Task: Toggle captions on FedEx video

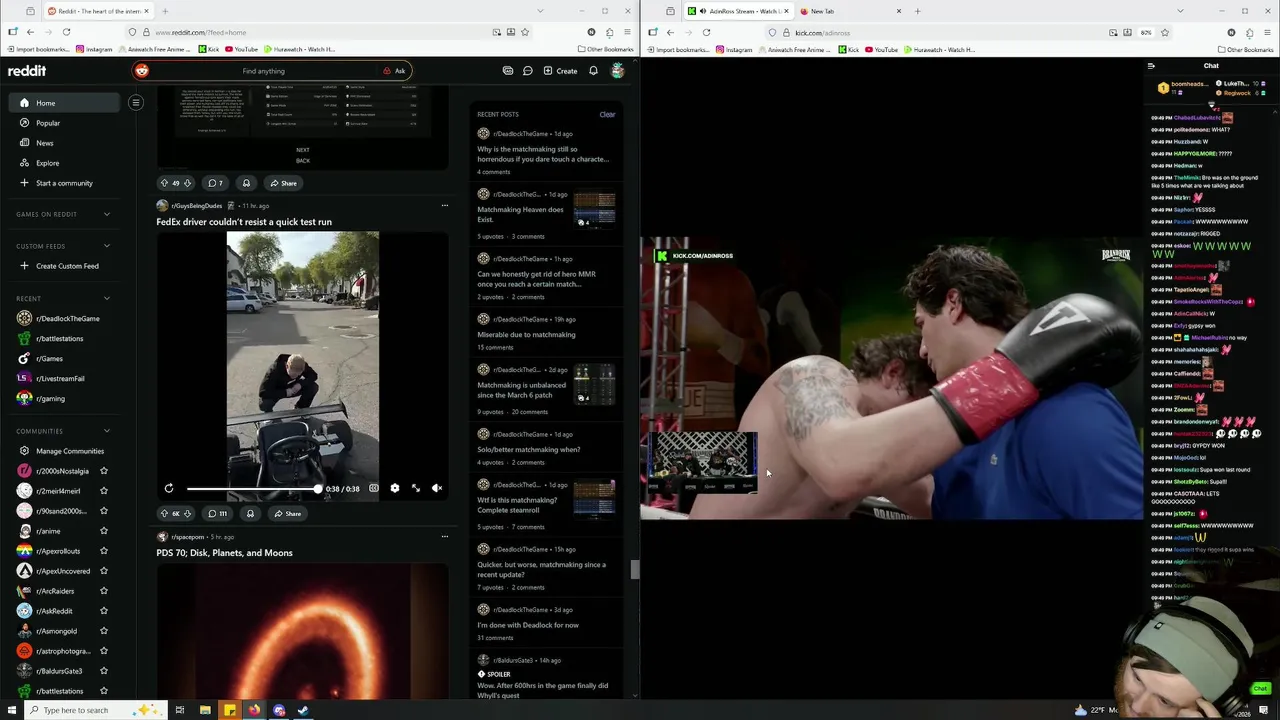Action: coord(374,488)
